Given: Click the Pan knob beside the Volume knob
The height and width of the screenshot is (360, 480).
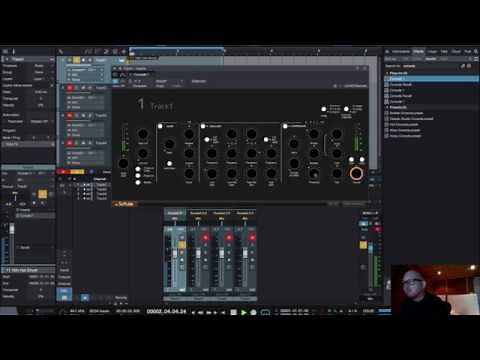Looking at the screenshot, I should pyautogui.click(x=337, y=173).
